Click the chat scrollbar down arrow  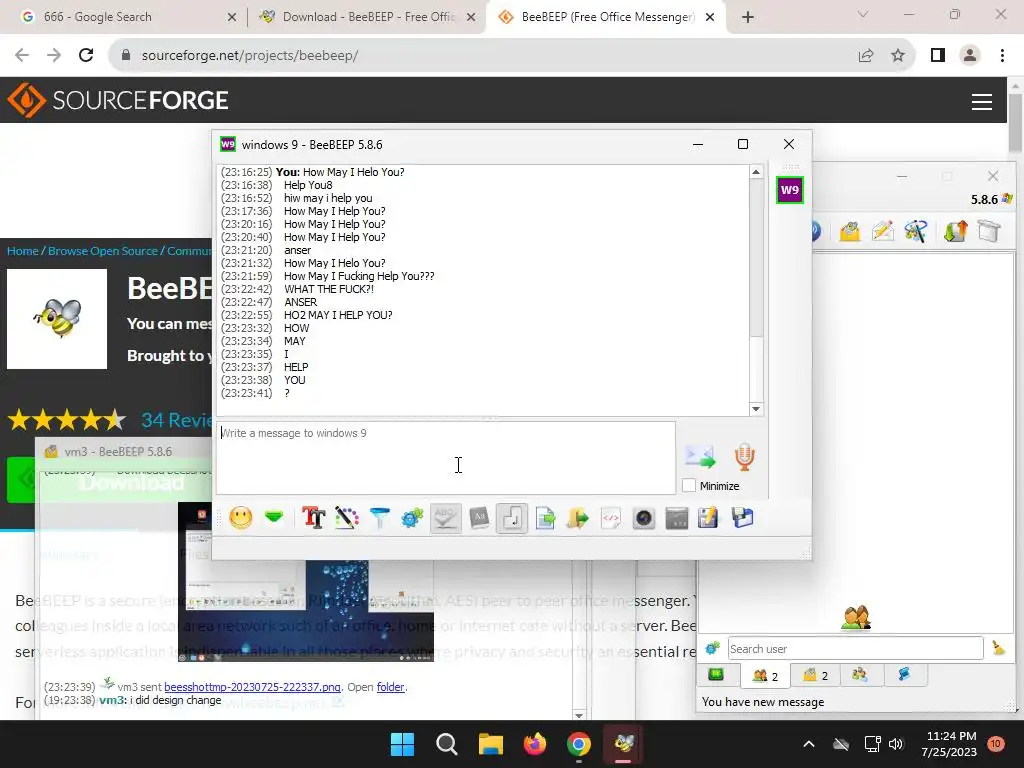click(756, 409)
